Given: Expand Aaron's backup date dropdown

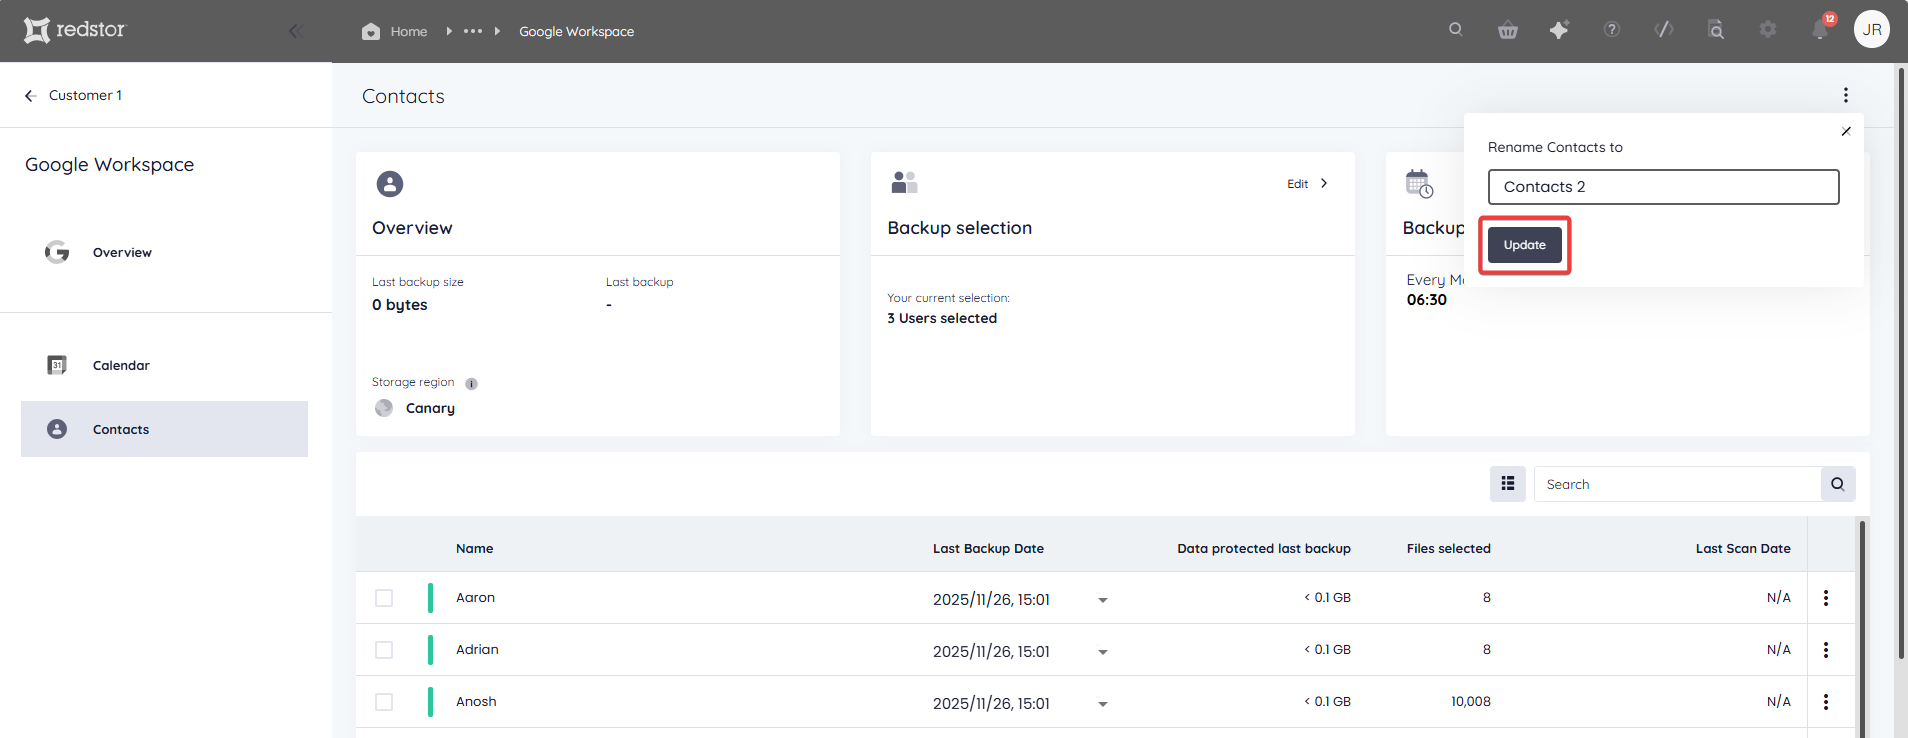Looking at the screenshot, I should click(1103, 600).
